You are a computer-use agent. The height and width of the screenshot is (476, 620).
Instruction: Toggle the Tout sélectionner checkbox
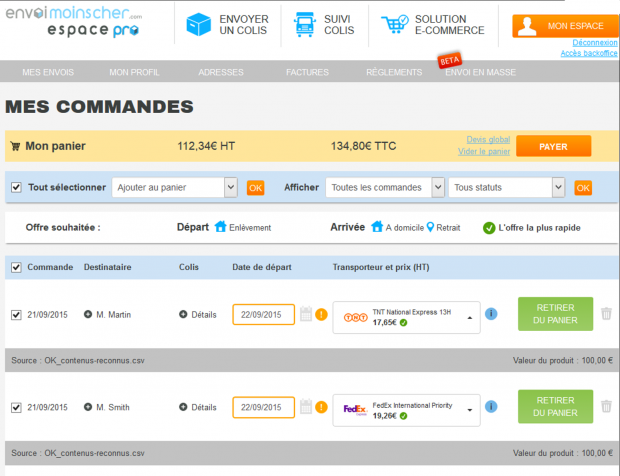click(16, 187)
